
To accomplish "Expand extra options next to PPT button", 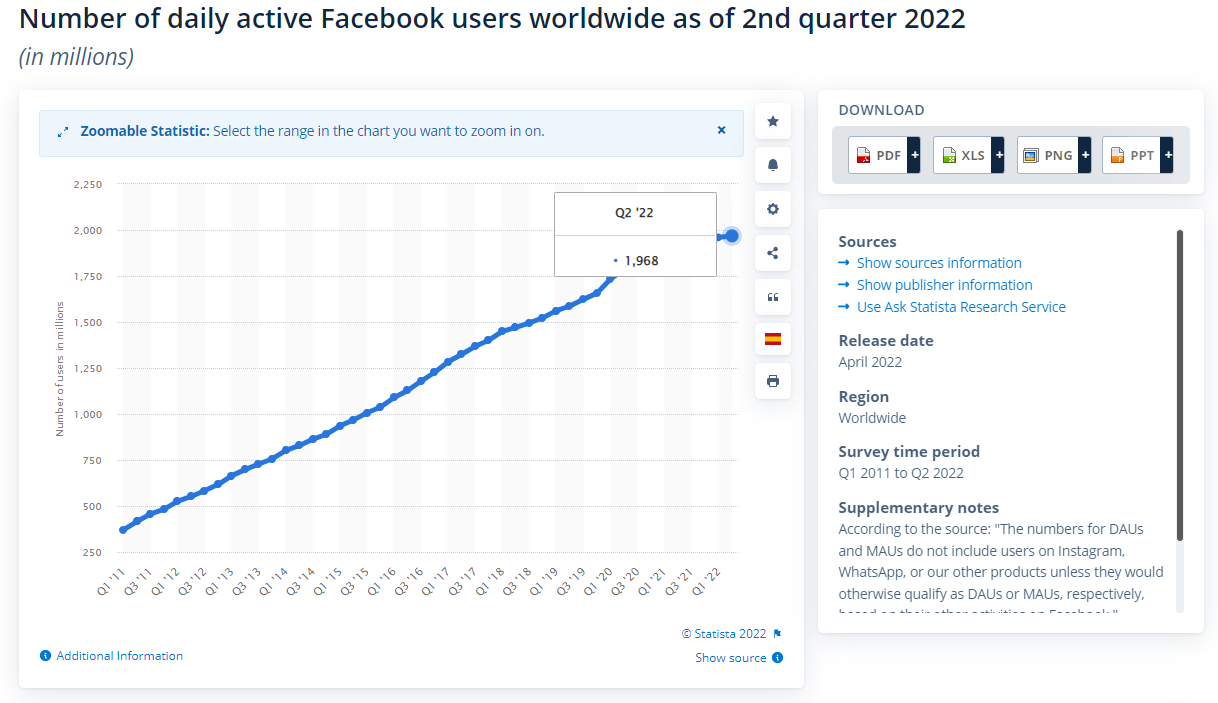I will [1168, 155].
